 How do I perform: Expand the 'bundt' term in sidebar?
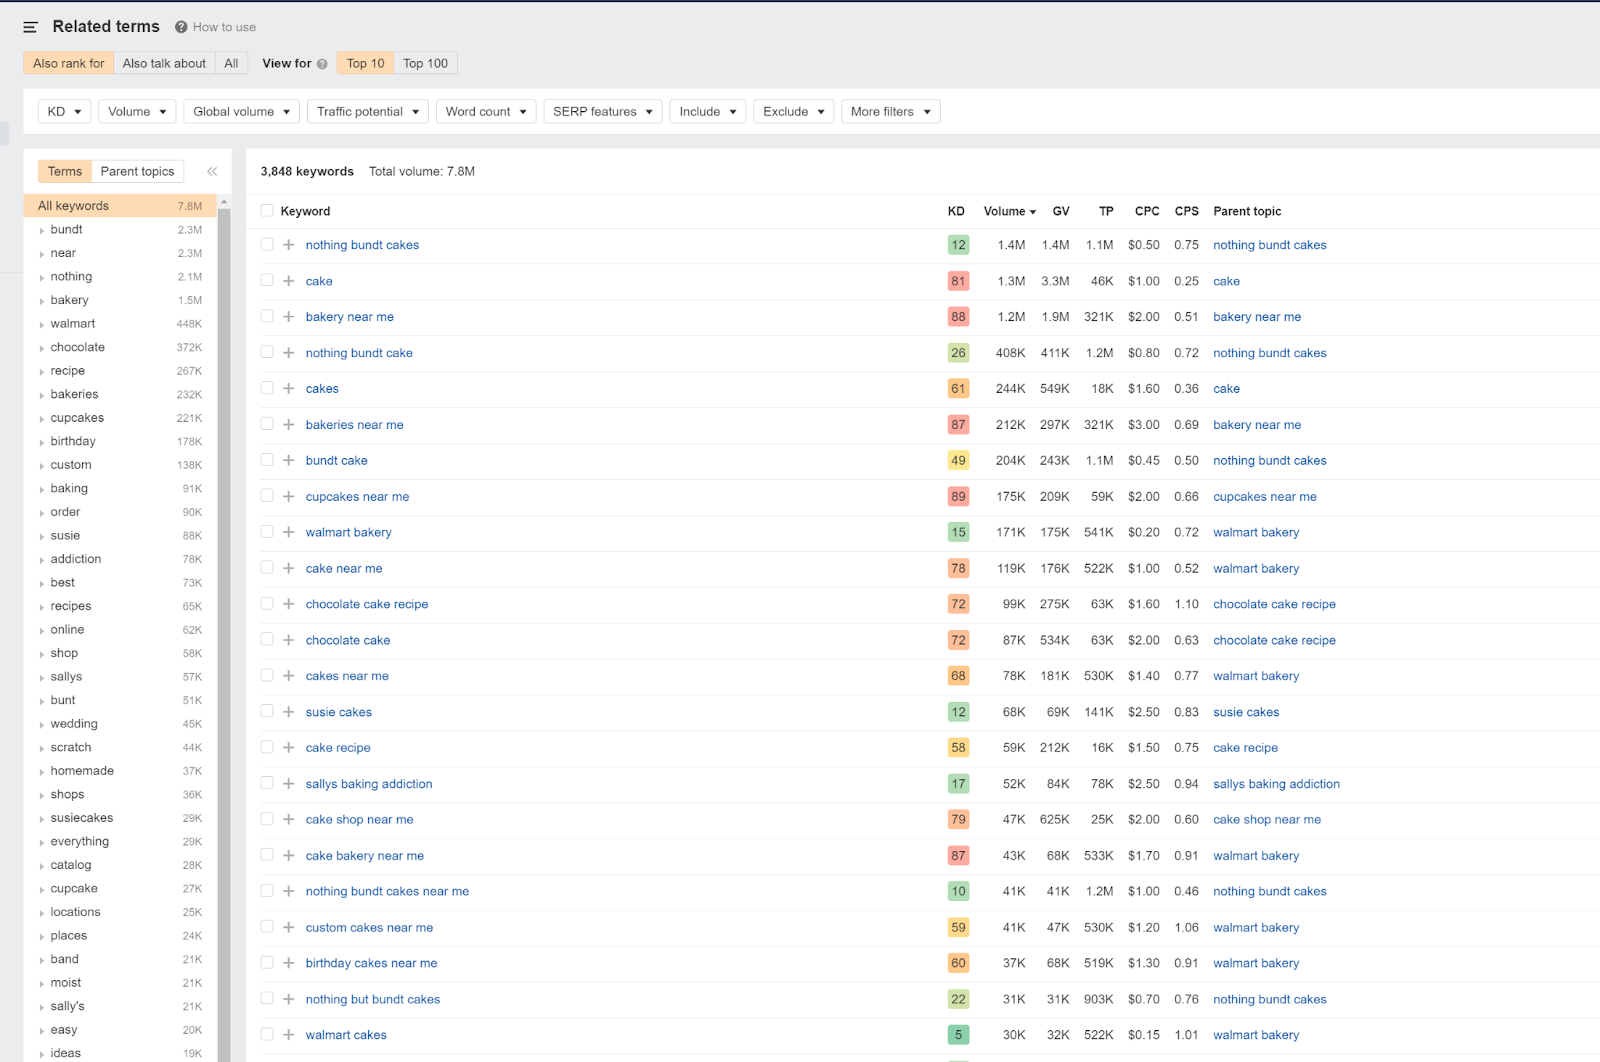(41, 231)
